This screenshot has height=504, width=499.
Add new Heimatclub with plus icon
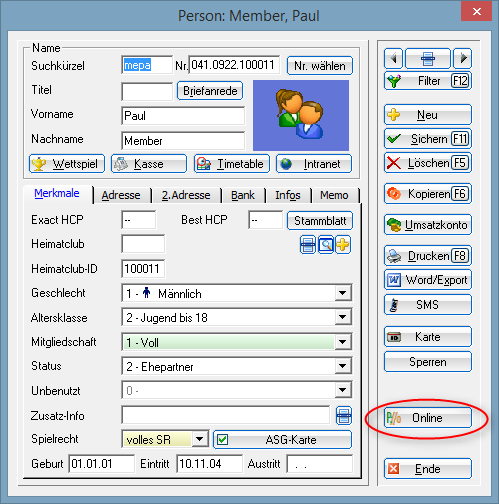pyautogui.click(x=343, y=245)
